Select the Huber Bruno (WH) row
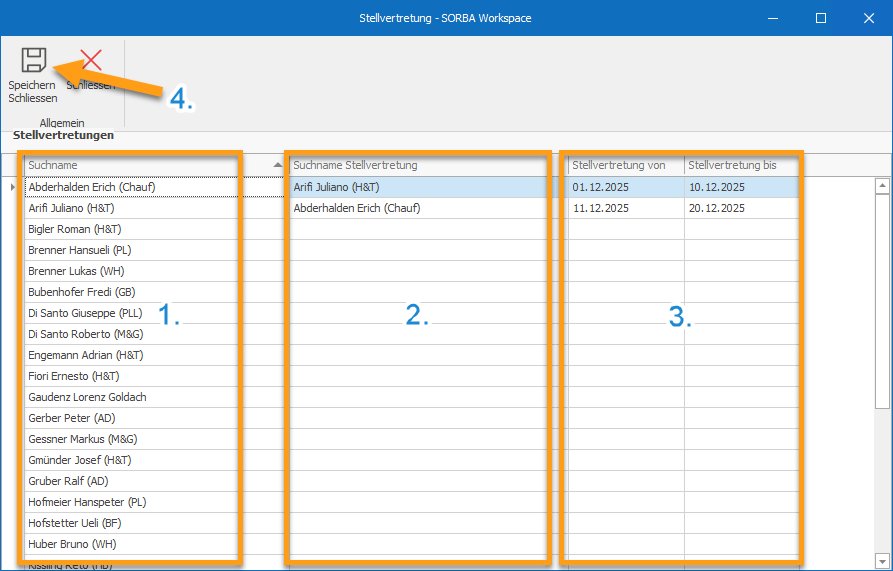This screenshot has height=571, width=893. tap(73, 544)
